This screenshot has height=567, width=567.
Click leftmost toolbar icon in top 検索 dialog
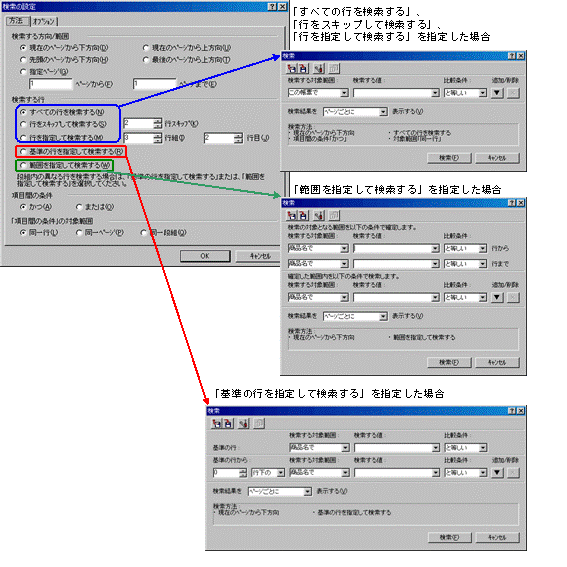[x=291, y=68]
